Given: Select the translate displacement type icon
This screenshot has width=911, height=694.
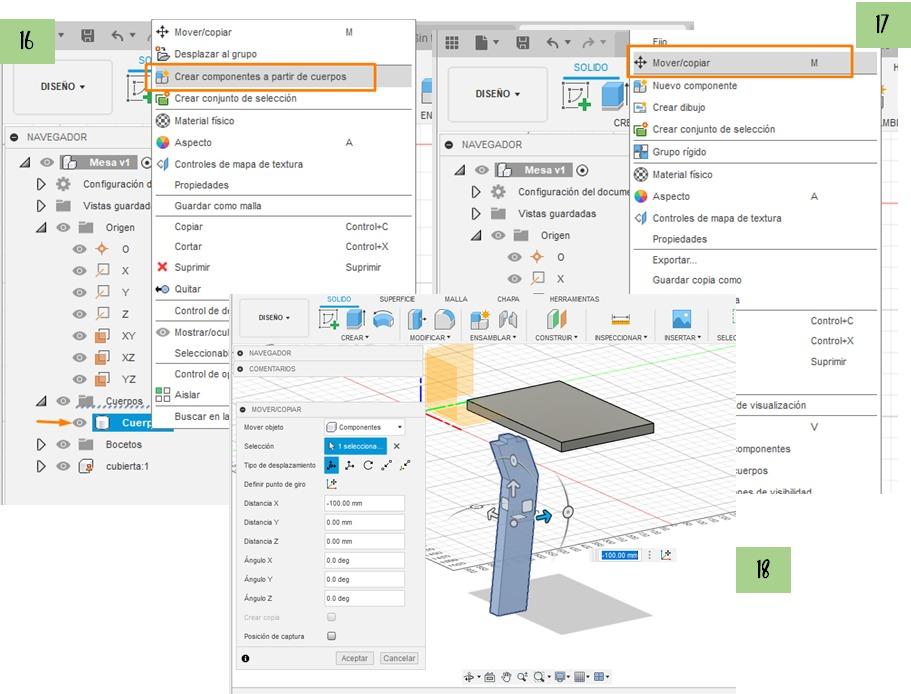Looking at the screenshot, I should [350, 465].
